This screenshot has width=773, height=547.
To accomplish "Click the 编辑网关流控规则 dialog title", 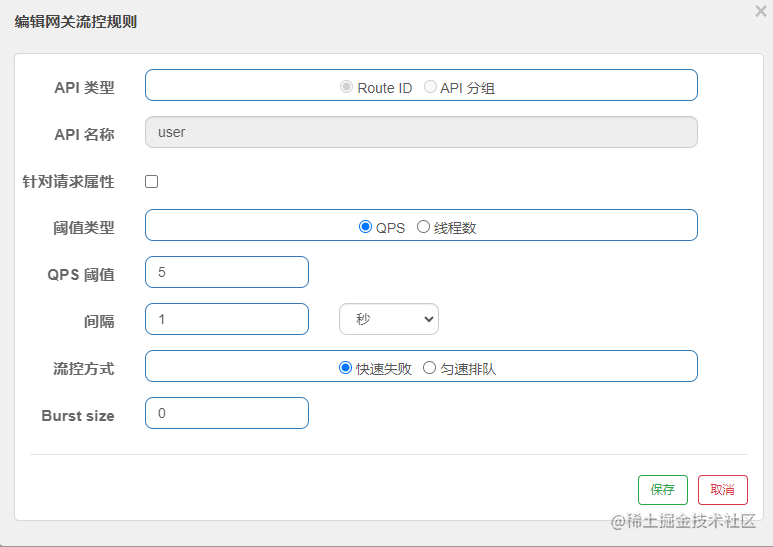I will coord(75,22).
